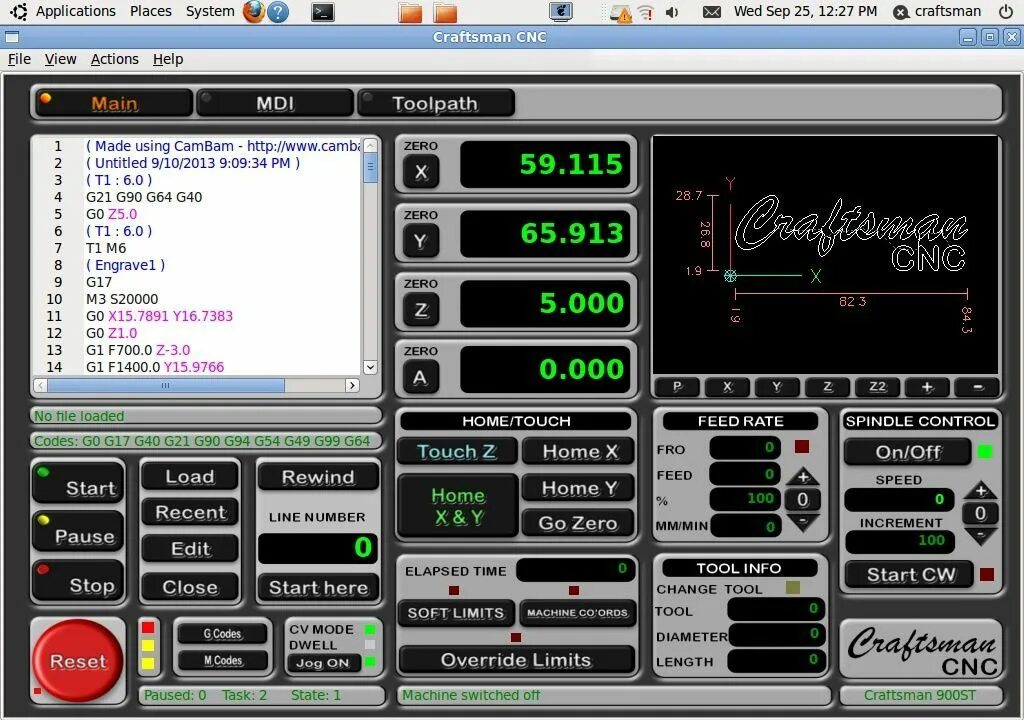
Task: Open the mail indicator in top panel
Action: point(712,12)
